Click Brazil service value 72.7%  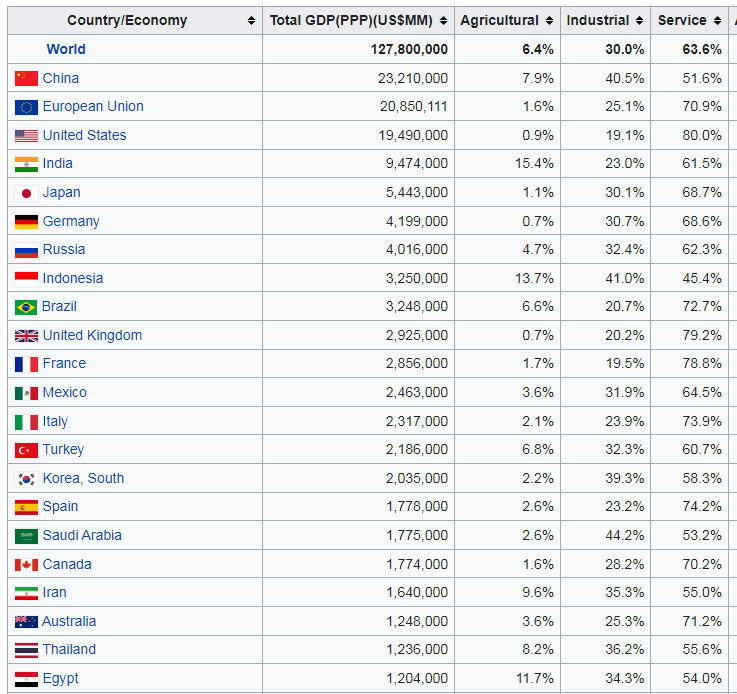[x=702, y=307]
